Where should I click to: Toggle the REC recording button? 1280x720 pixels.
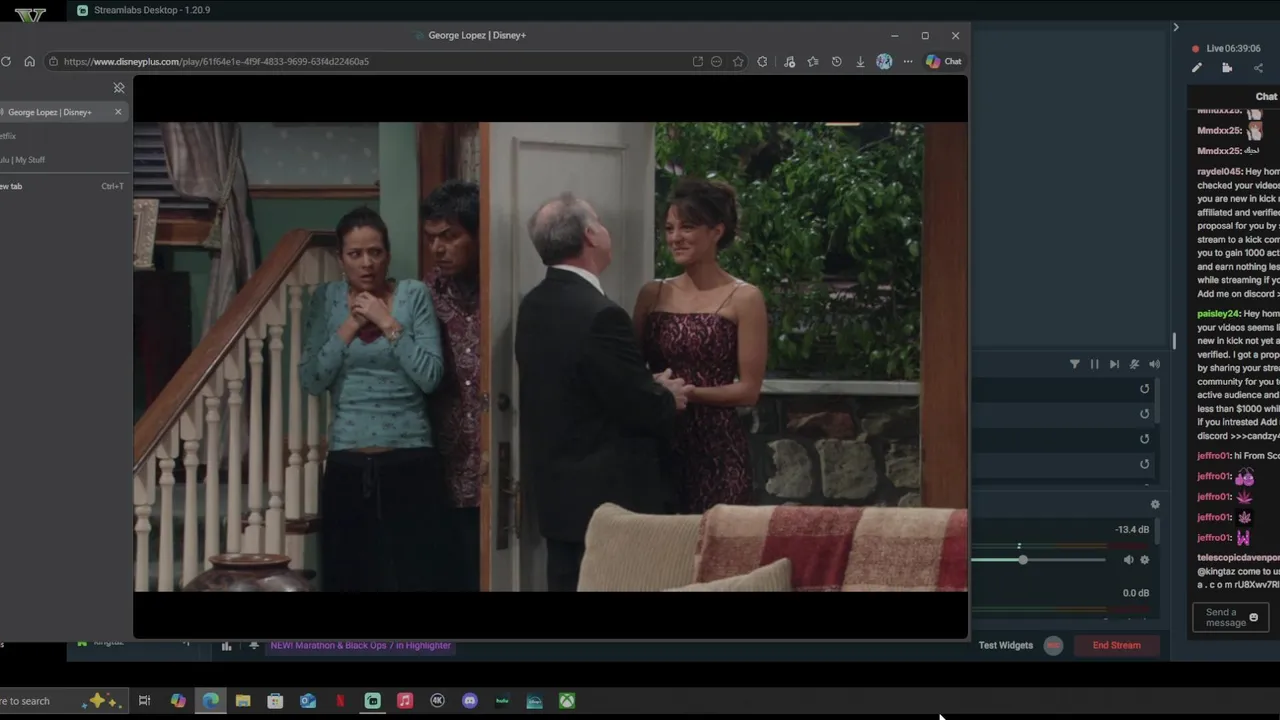click(1053, 645)
